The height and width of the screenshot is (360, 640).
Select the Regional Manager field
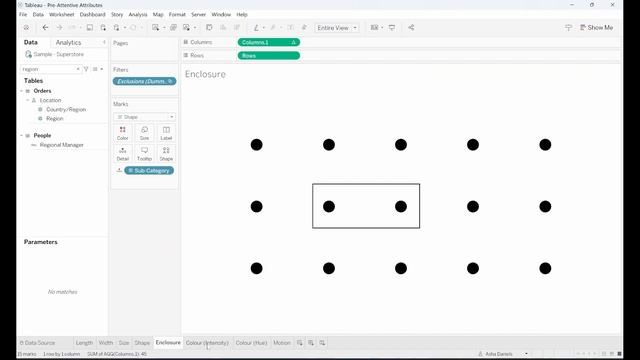pos(62,145)
